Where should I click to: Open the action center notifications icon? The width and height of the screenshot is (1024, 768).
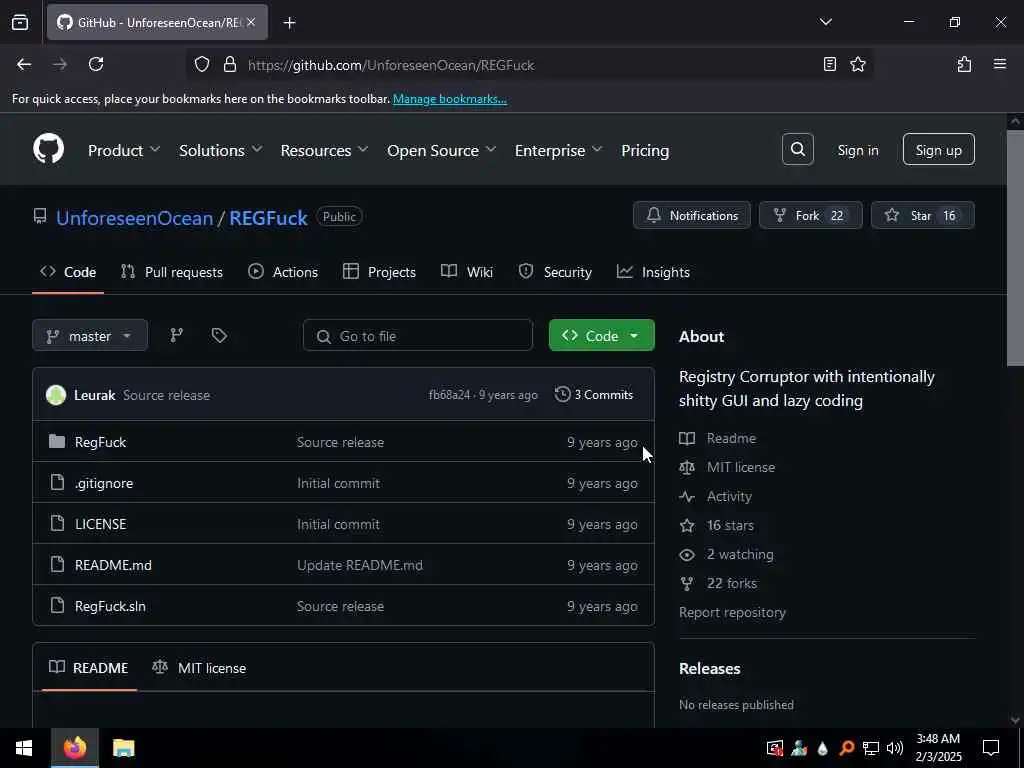(x=991, y=748)
